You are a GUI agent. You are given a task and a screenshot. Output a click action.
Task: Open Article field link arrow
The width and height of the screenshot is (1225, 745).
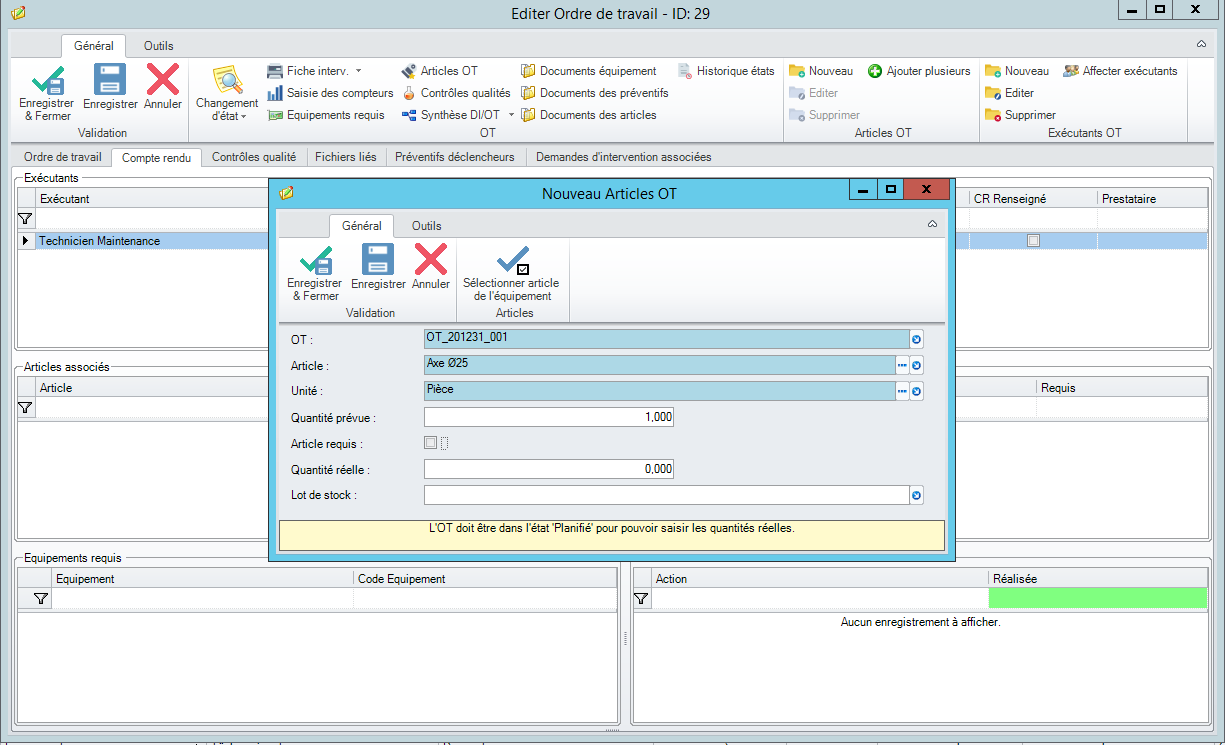coord(916,366)
